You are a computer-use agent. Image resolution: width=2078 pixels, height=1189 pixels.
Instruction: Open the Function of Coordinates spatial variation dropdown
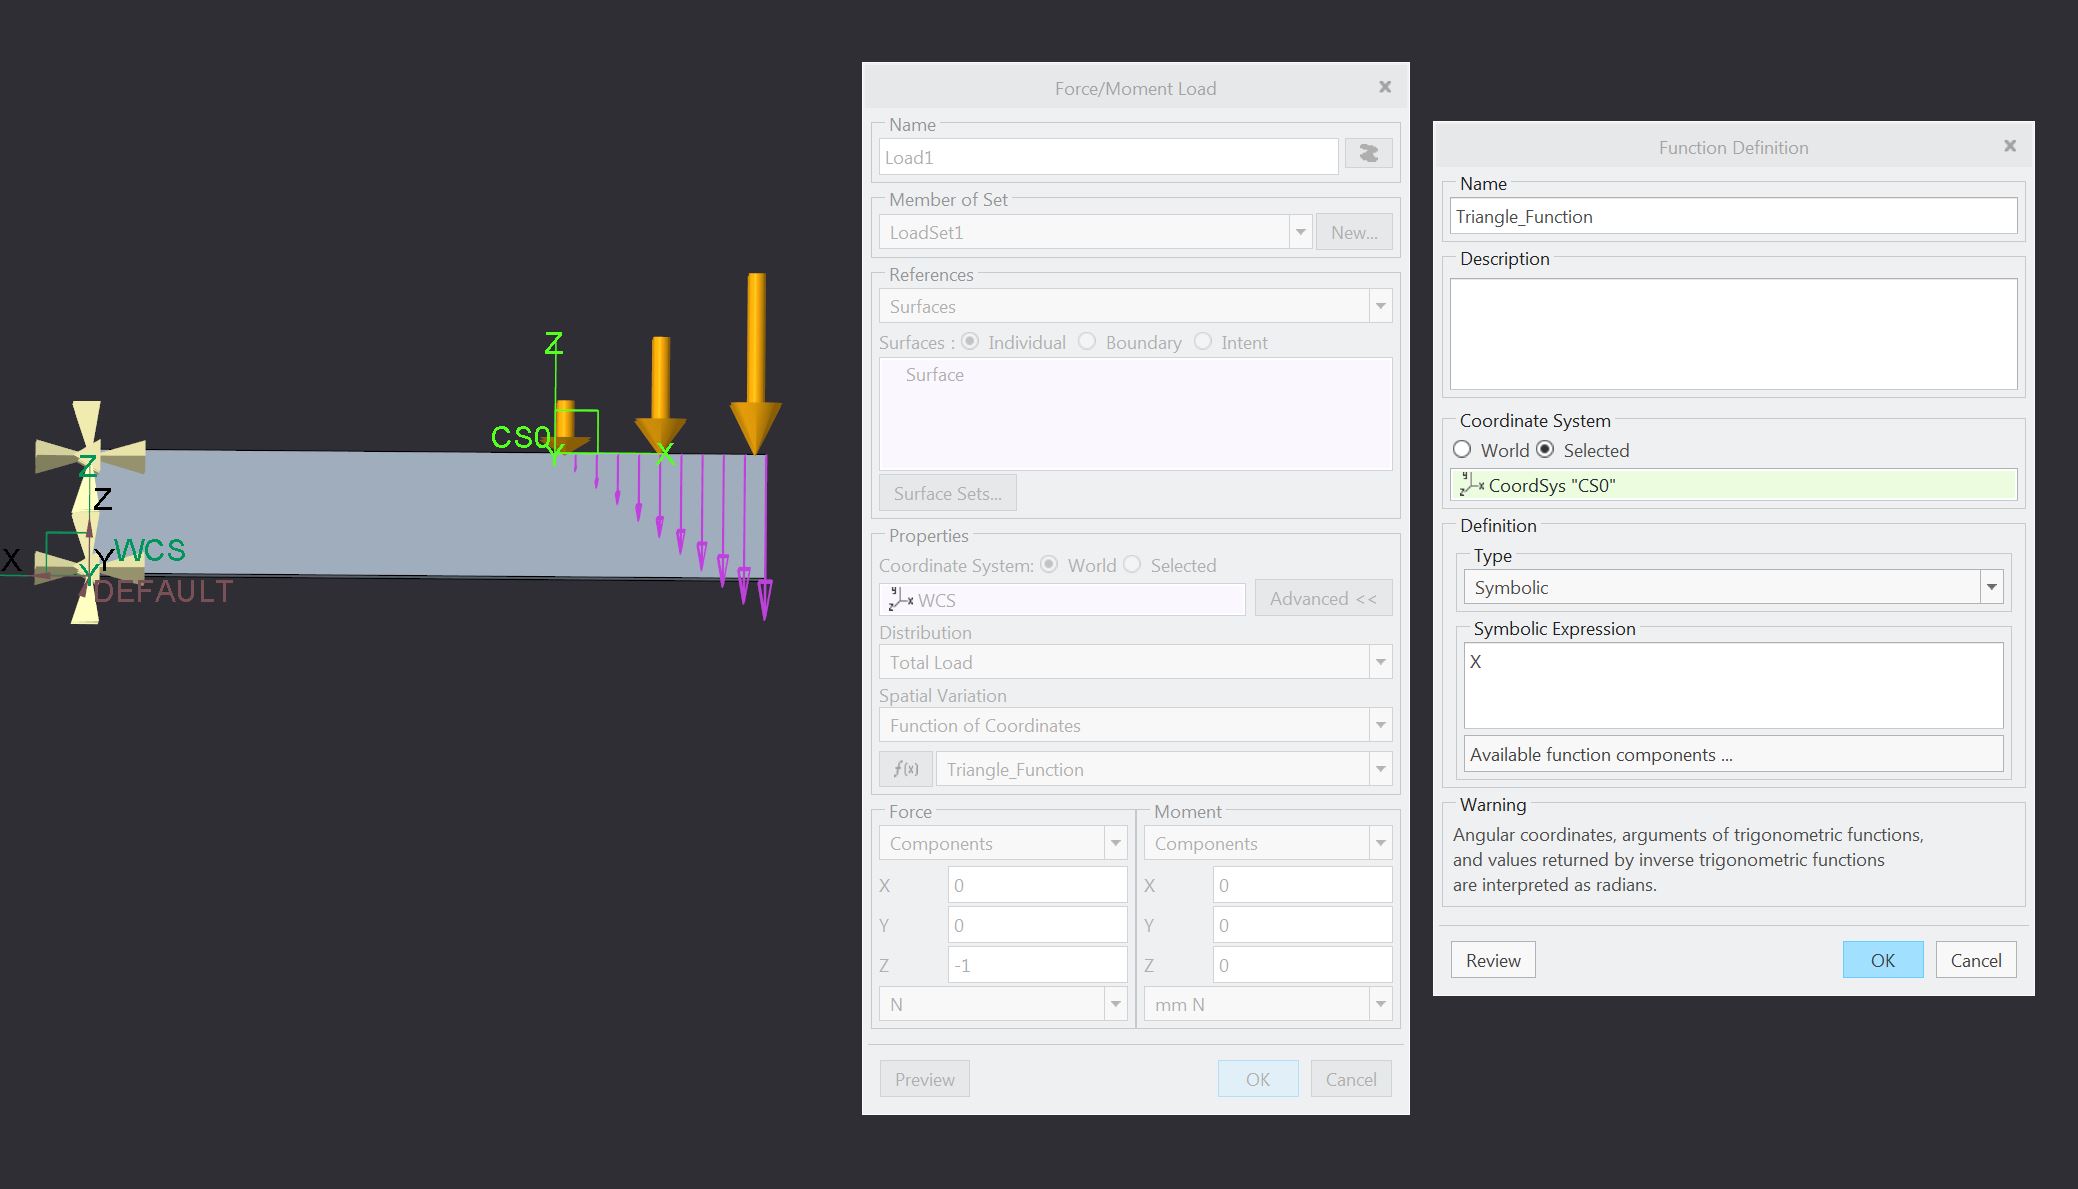[1380, 725]
